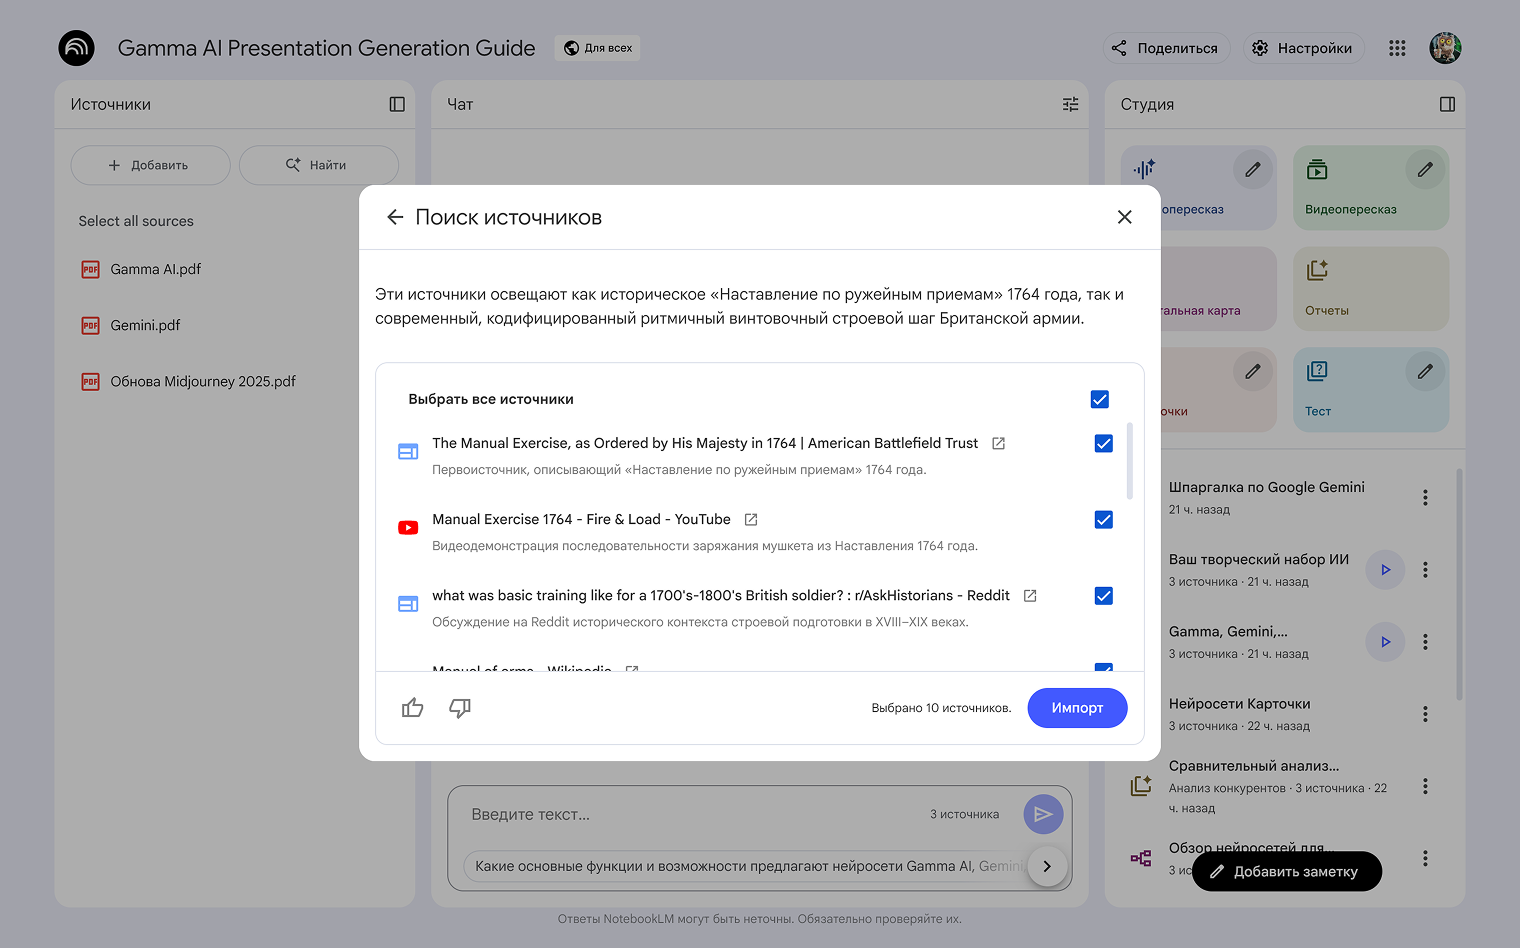
Task: Click the Поделиться button
Action: tap(1165, 48)
